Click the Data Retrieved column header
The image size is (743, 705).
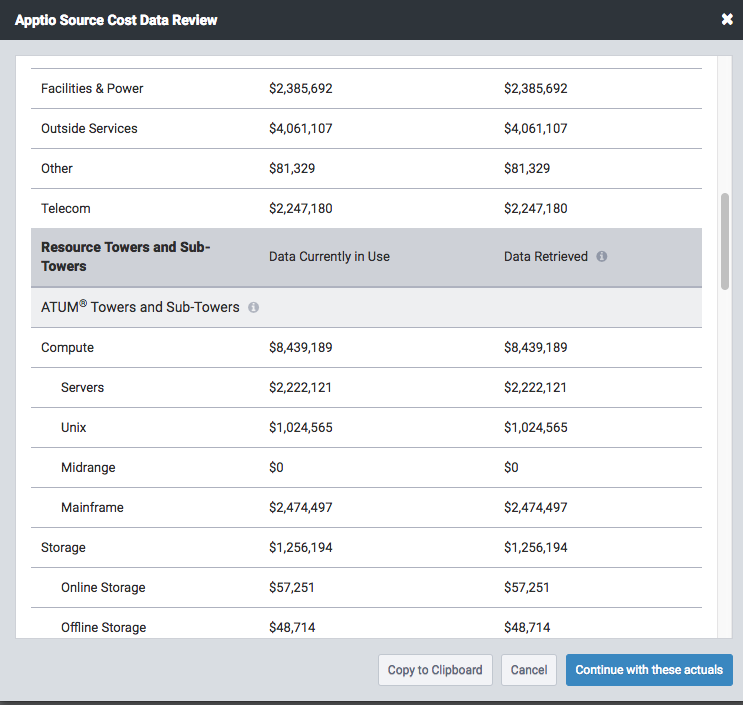[545, 256]
